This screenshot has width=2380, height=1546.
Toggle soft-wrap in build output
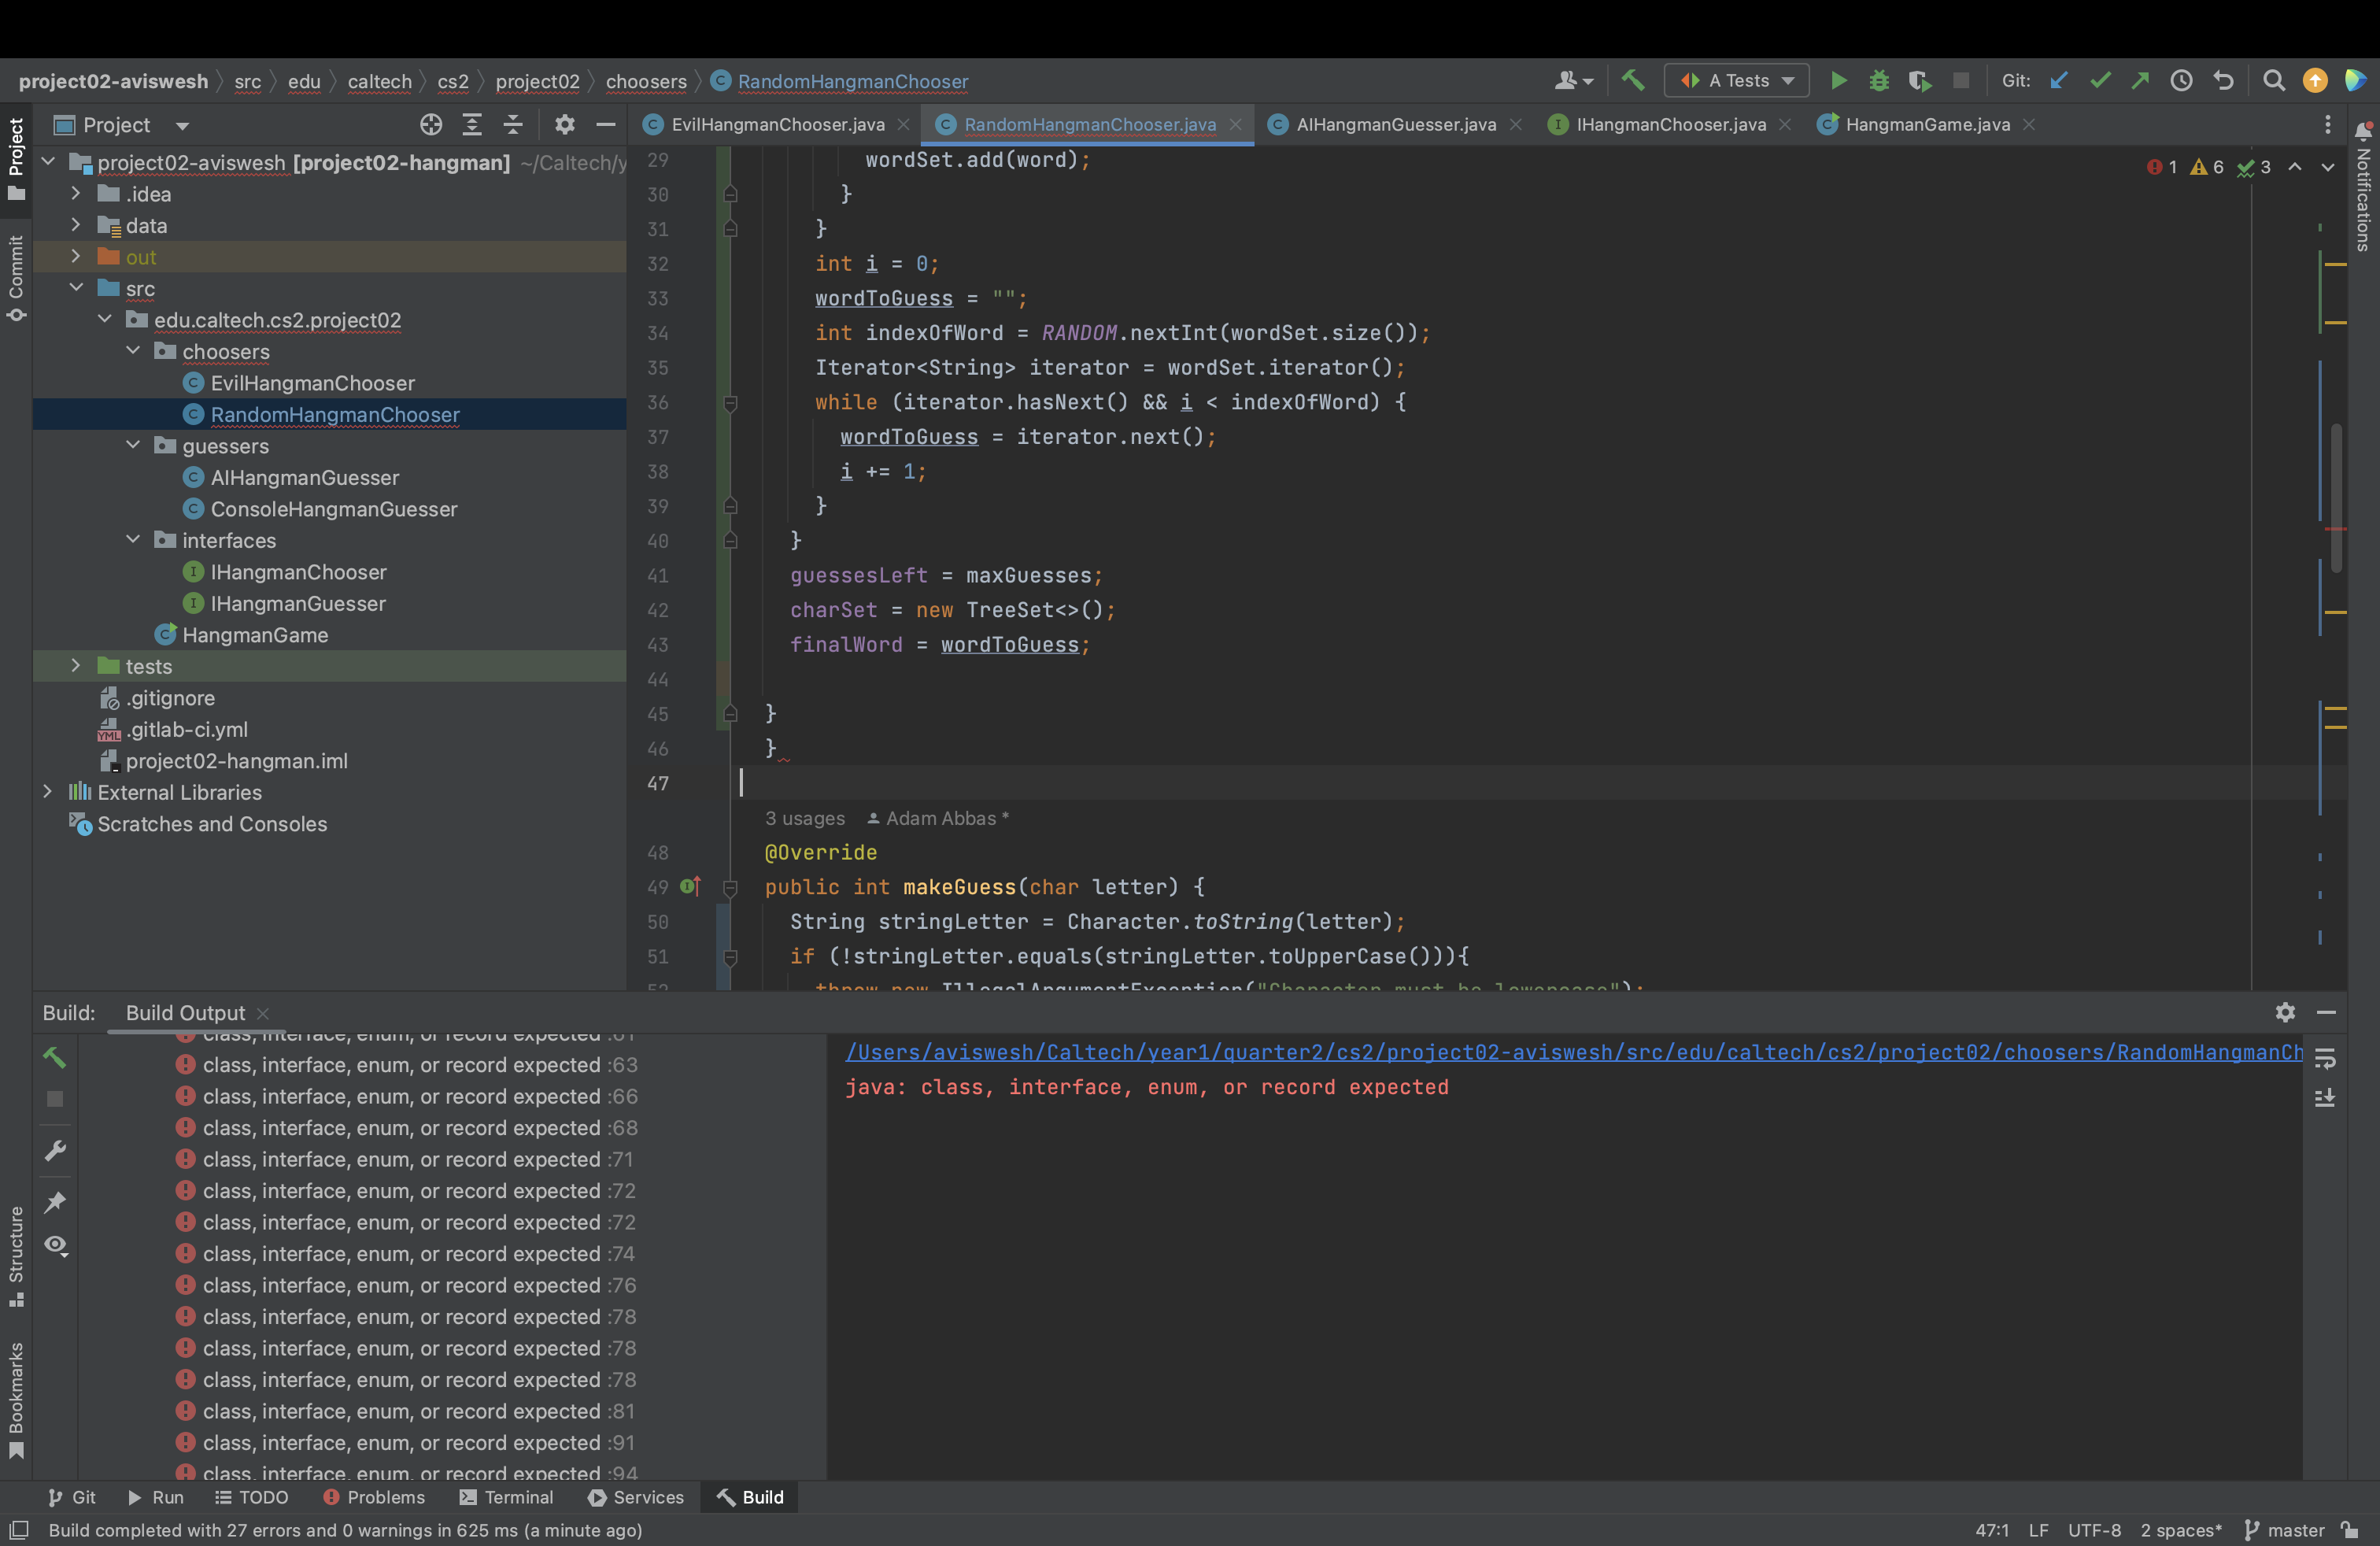(x=2325, y=1058)
